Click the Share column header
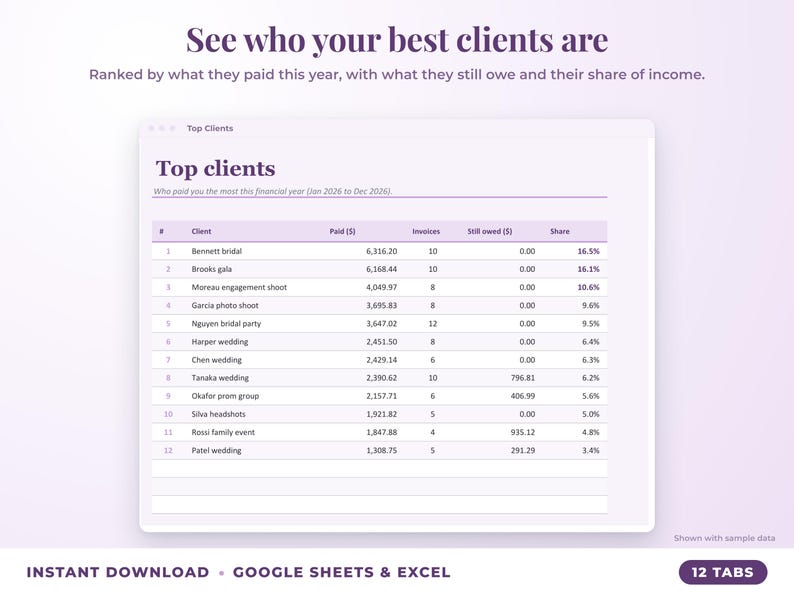 tap(560, 231)
